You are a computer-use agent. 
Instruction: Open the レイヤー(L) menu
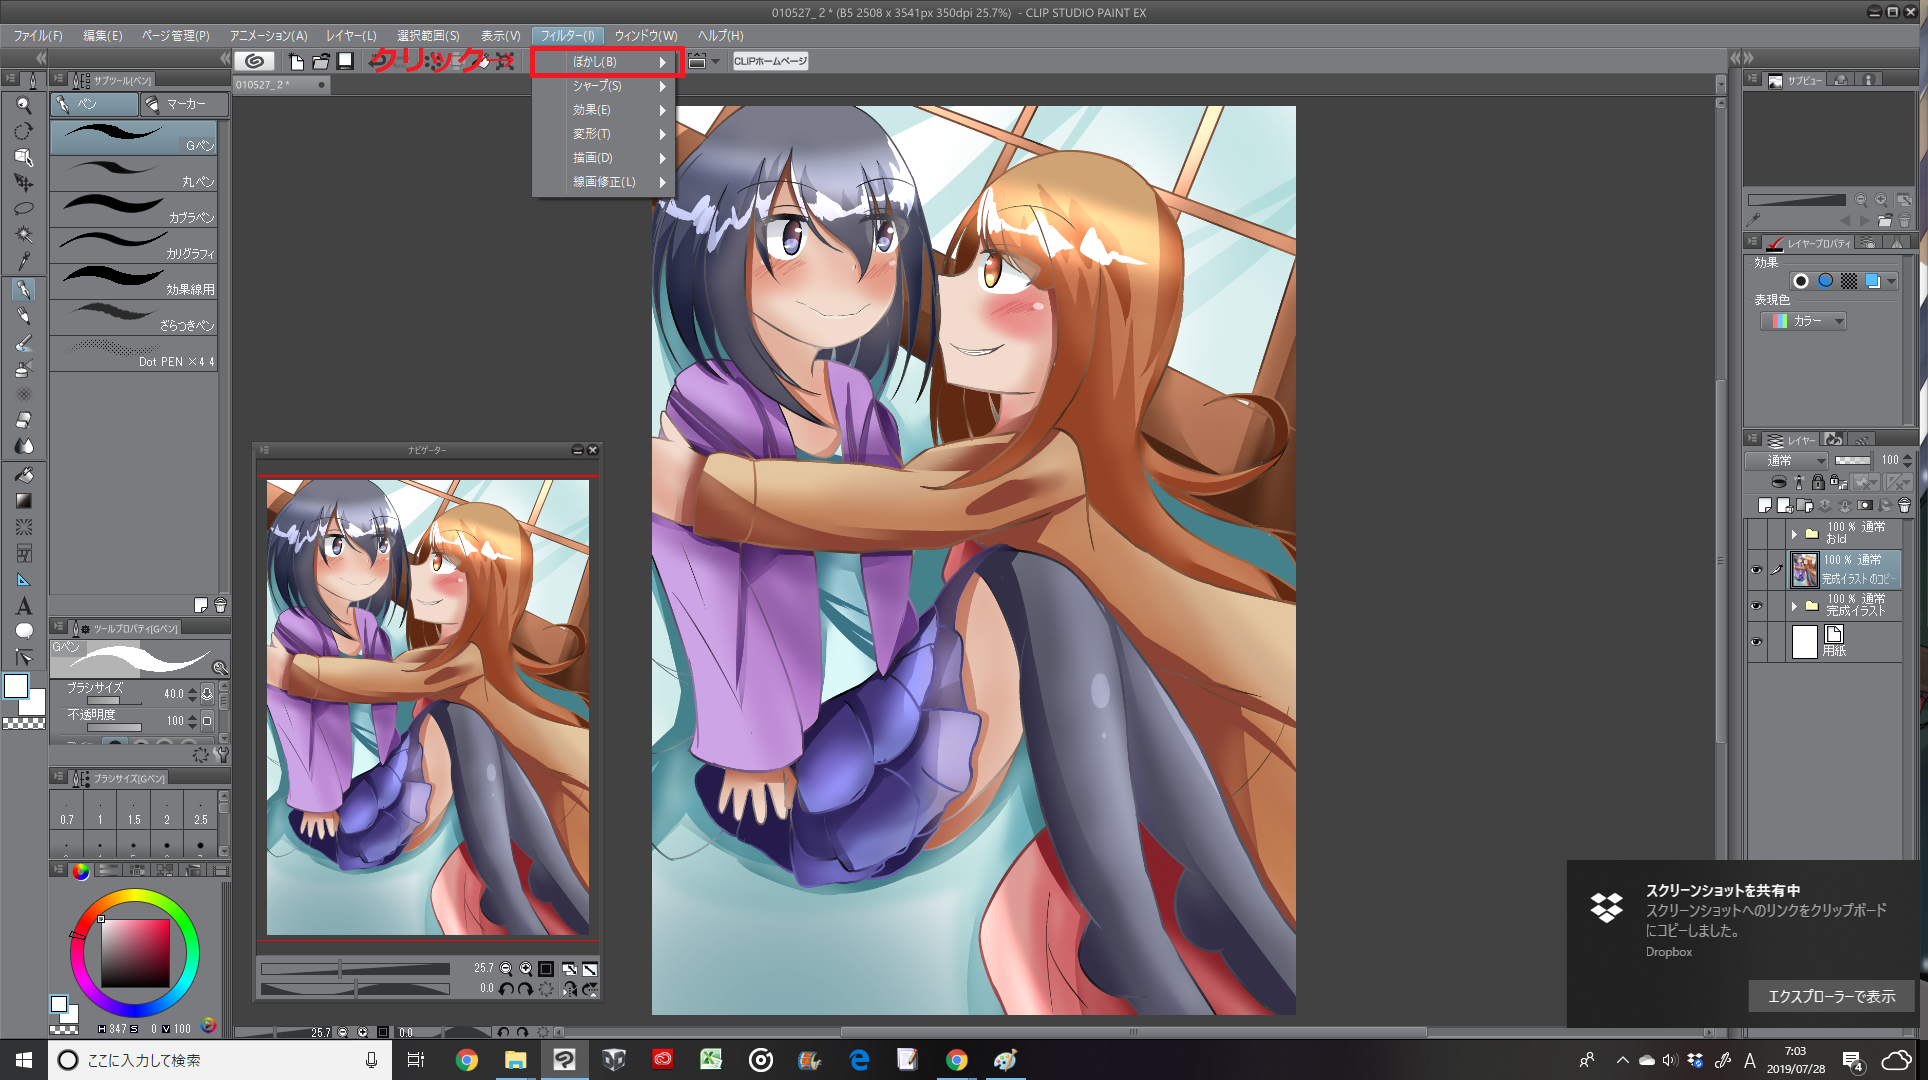pos(351,36)
